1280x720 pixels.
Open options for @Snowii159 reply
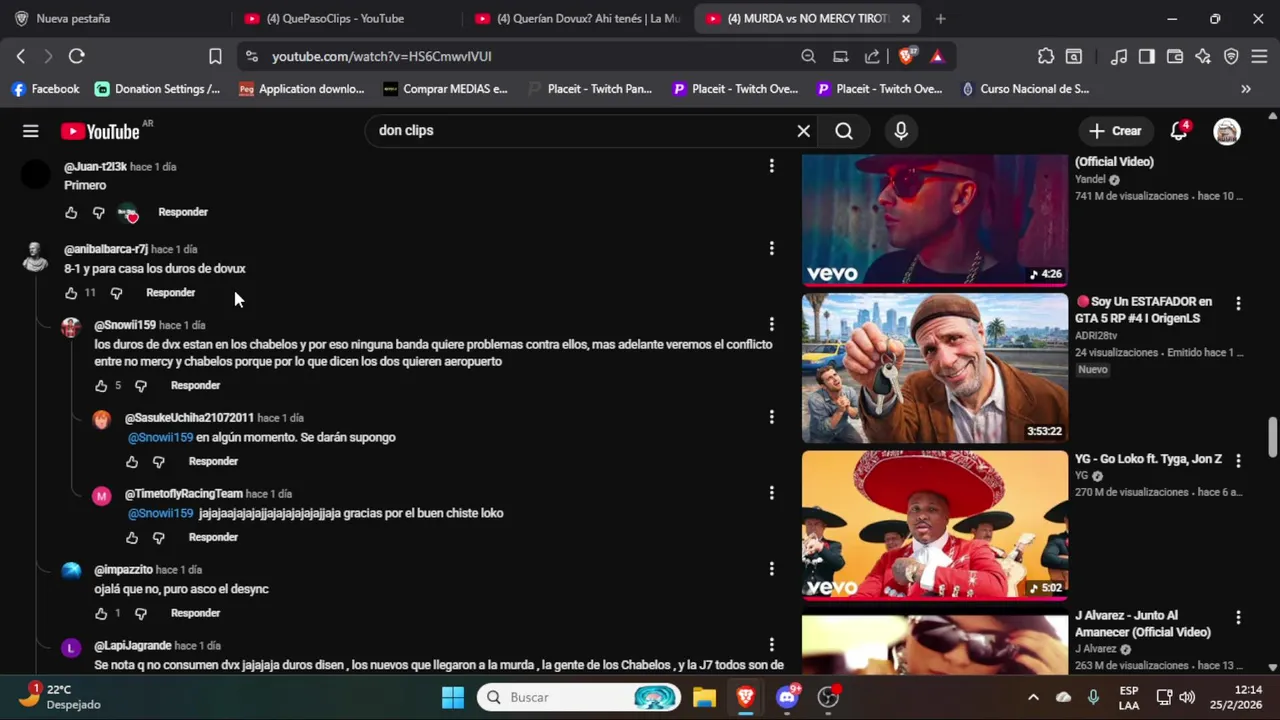(x=771, y=324)
